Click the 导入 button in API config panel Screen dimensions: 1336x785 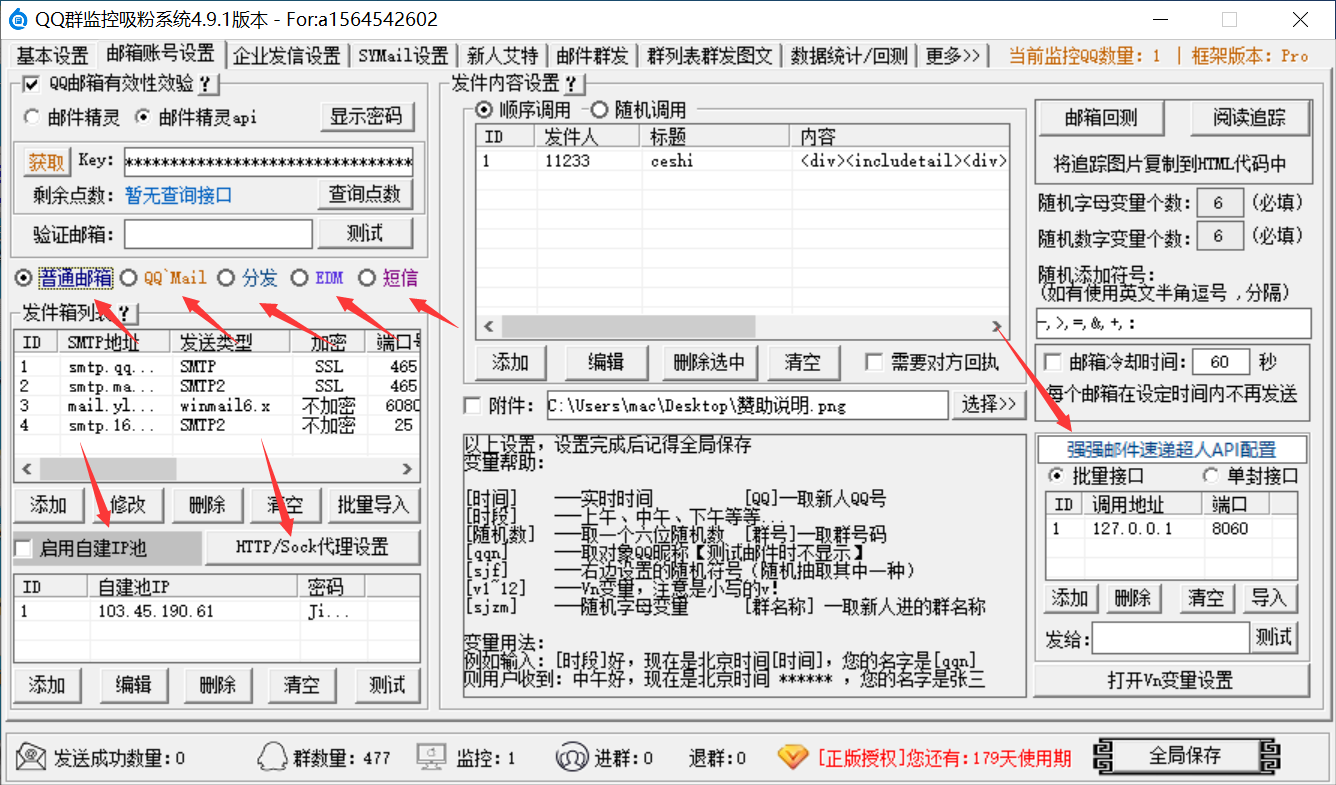click(1269, 599)
